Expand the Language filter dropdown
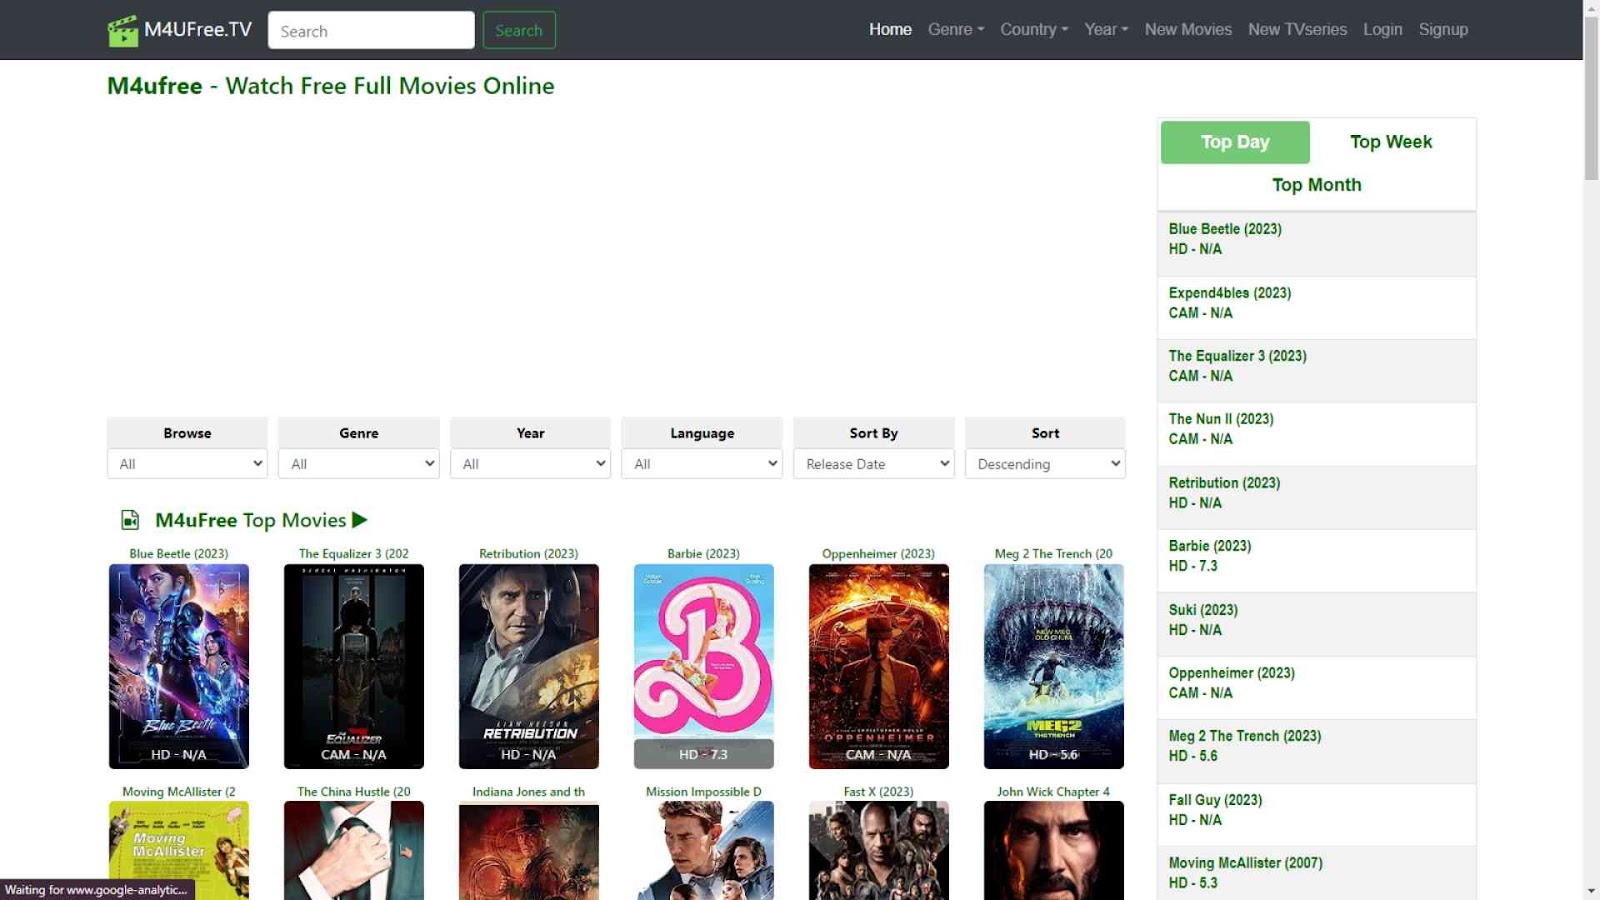The image size is (1600, 900). pos(702,464)
